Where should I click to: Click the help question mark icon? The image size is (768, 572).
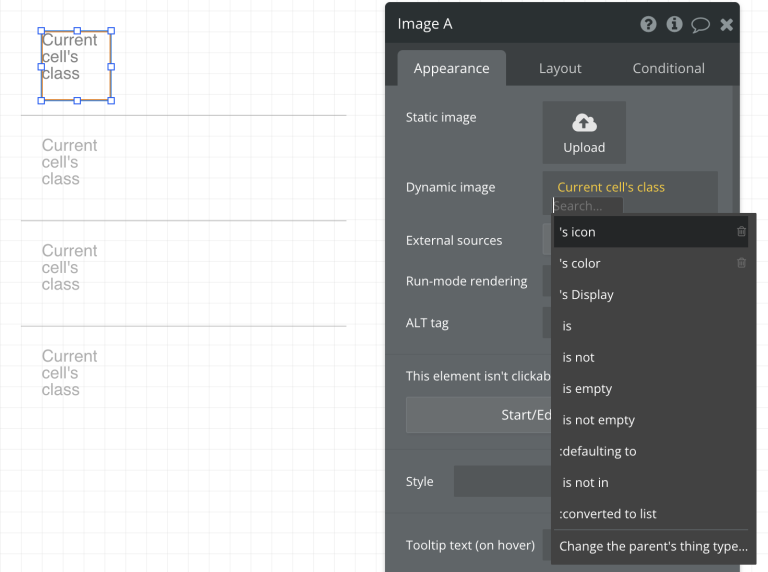pos(648,24)
